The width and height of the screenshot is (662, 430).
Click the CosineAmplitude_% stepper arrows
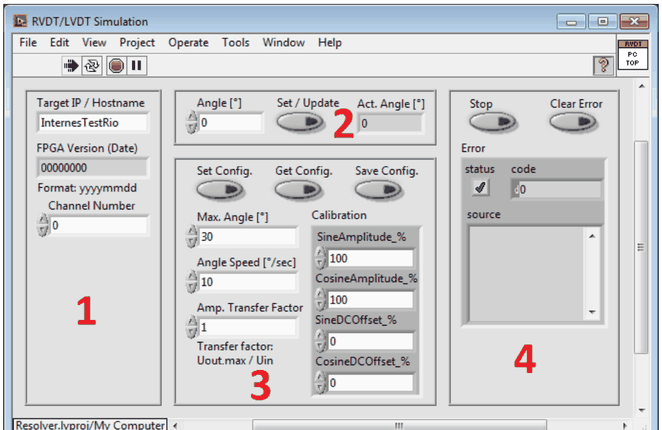321,299
